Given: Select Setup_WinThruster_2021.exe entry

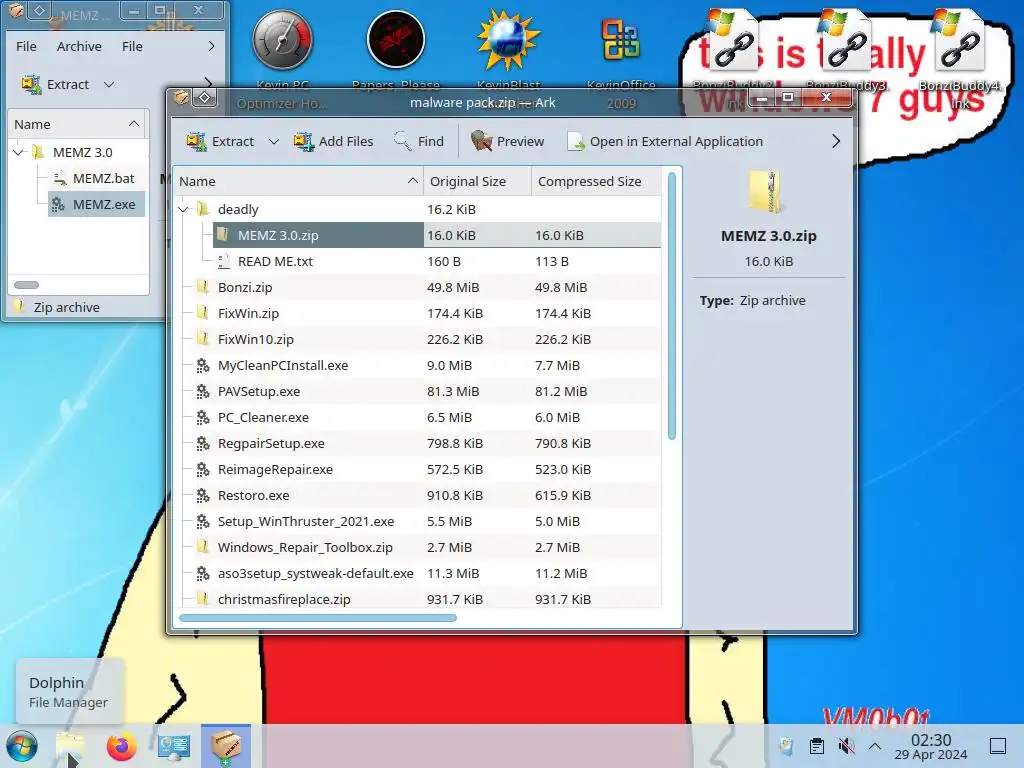Looking at the screenshot, I should (x=306, y=521).
